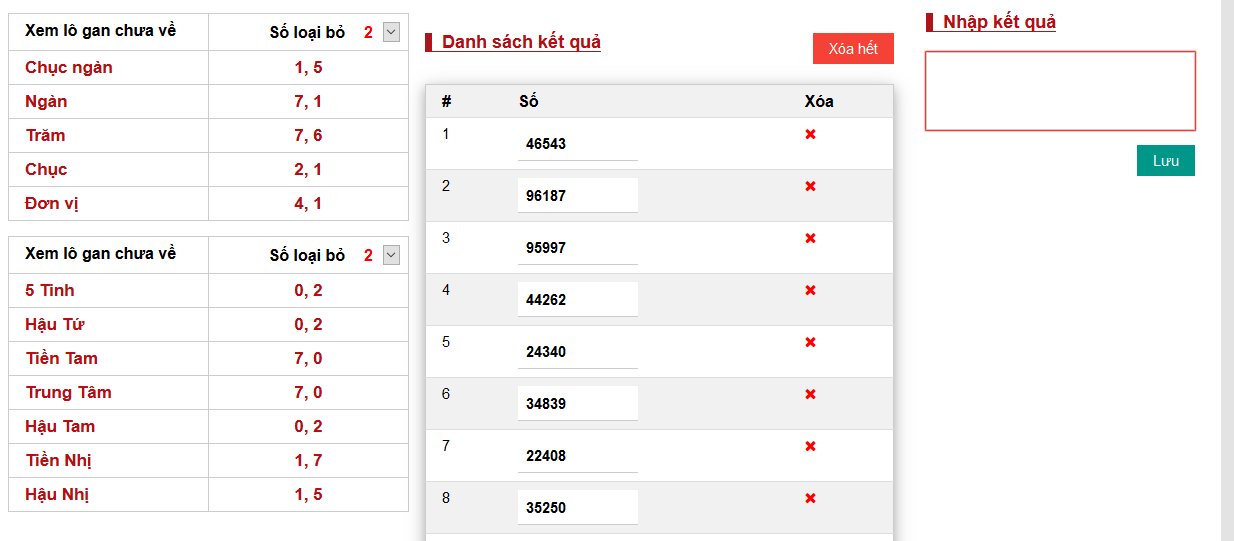Remove result 24340 using delete icon
The image size is (1234, 541).
pos(810,342)
